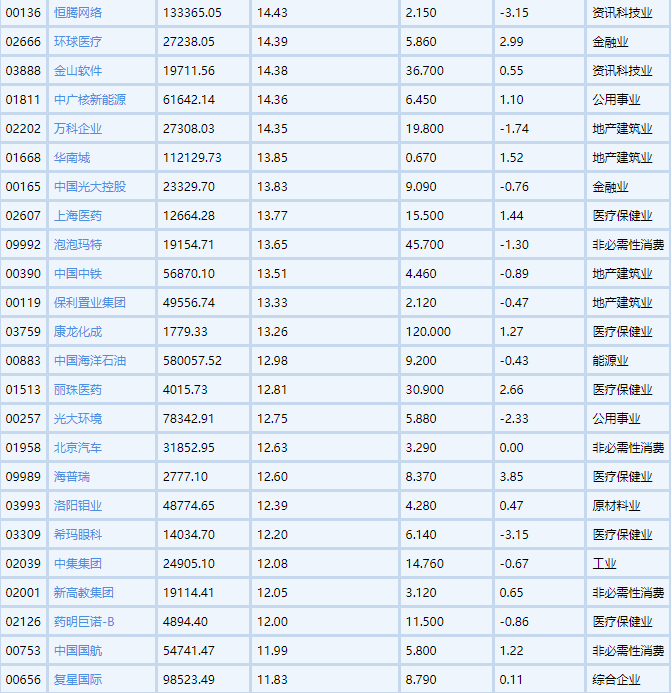Open the 海普瑞 stock link
Viewport: 672px width, 693px height.
(x=72, y=476)
